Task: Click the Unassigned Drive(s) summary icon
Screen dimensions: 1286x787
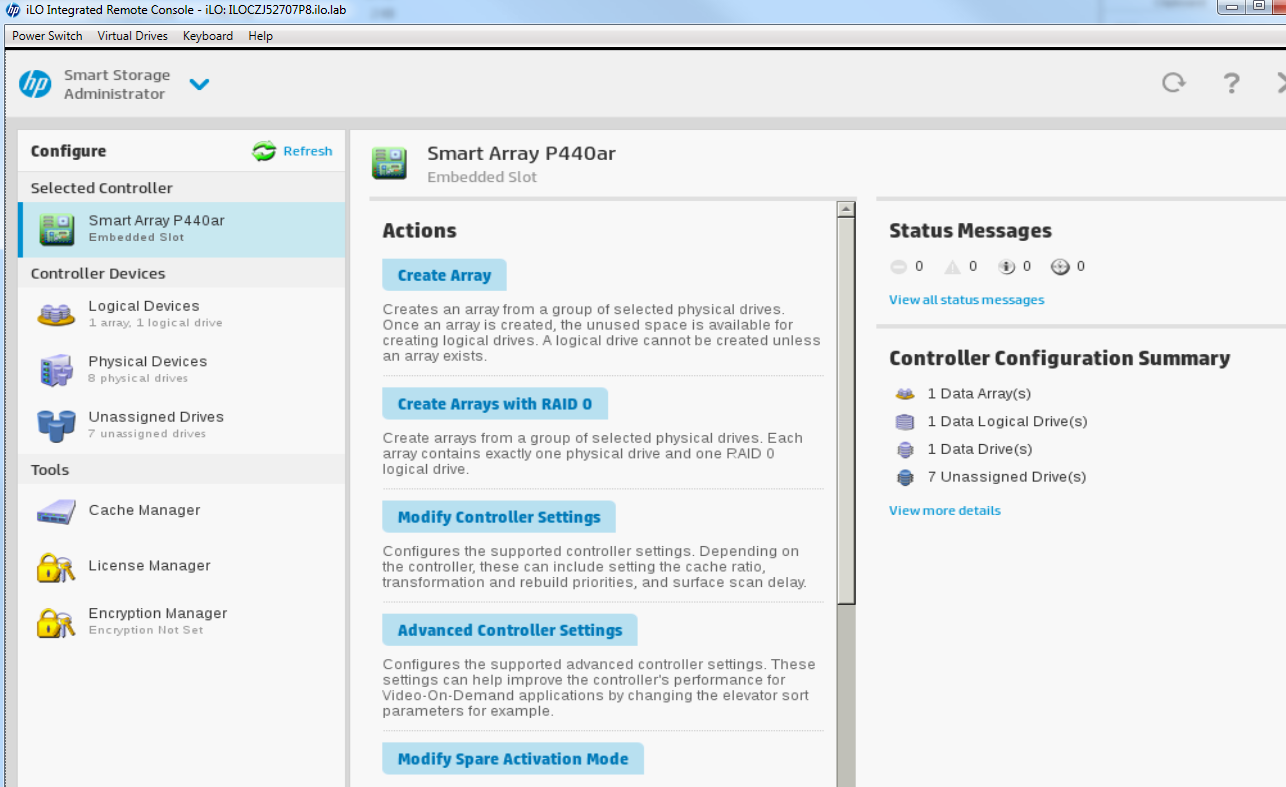Action: (905, 478)
